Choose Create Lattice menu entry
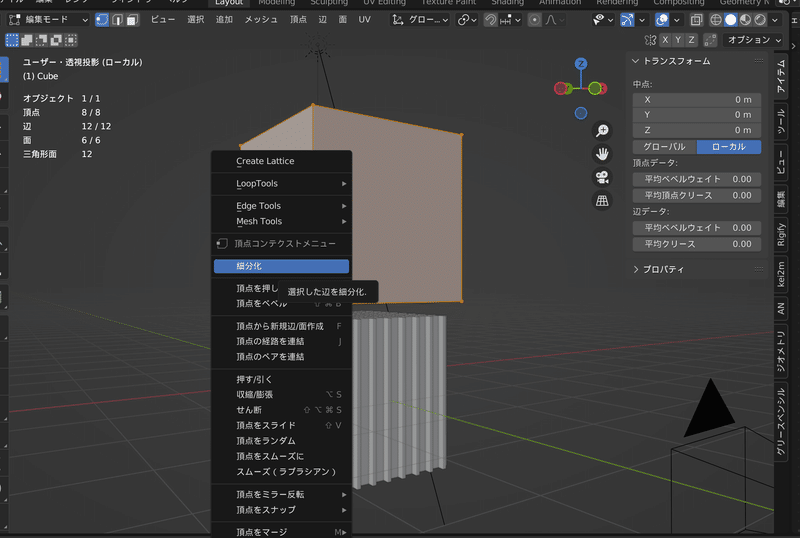The width and height of the screenshot is (800, 538). [281, 161]
